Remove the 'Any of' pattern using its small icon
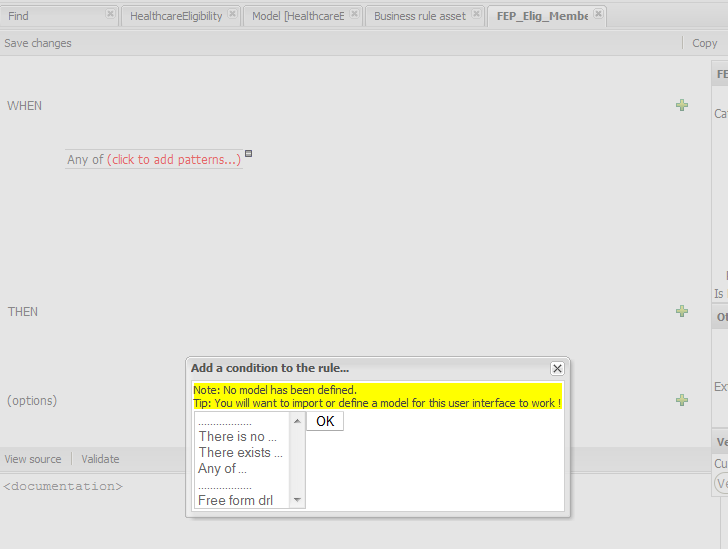The height and width of the screenshot is (549, 728). point(249,153)
